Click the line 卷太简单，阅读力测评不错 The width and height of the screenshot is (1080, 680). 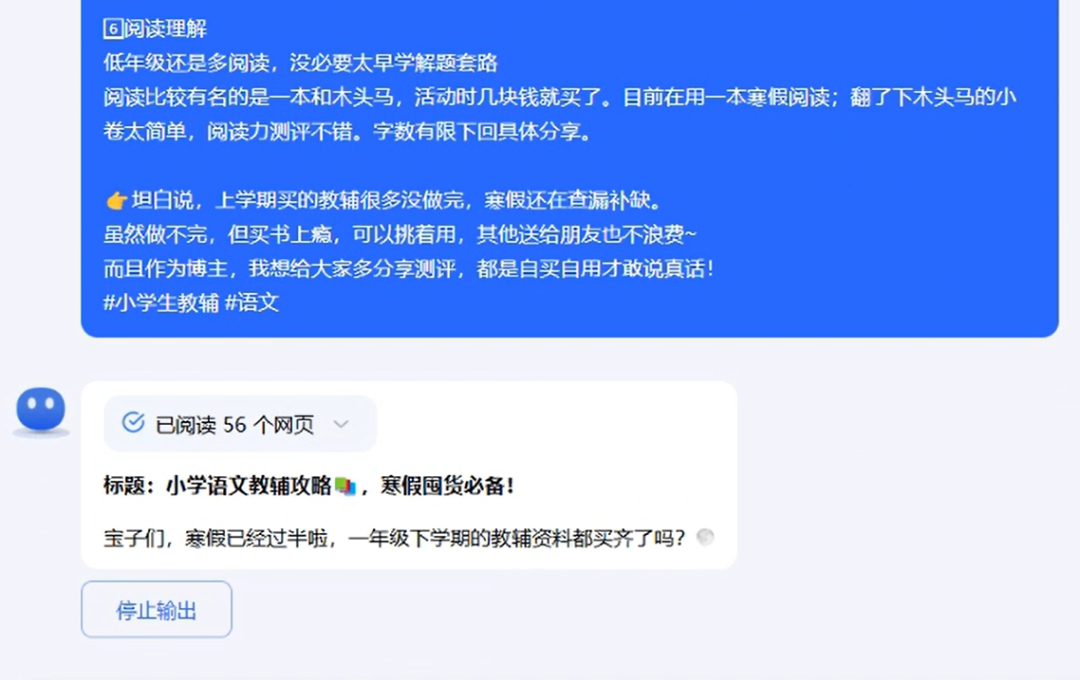(348, 132)
